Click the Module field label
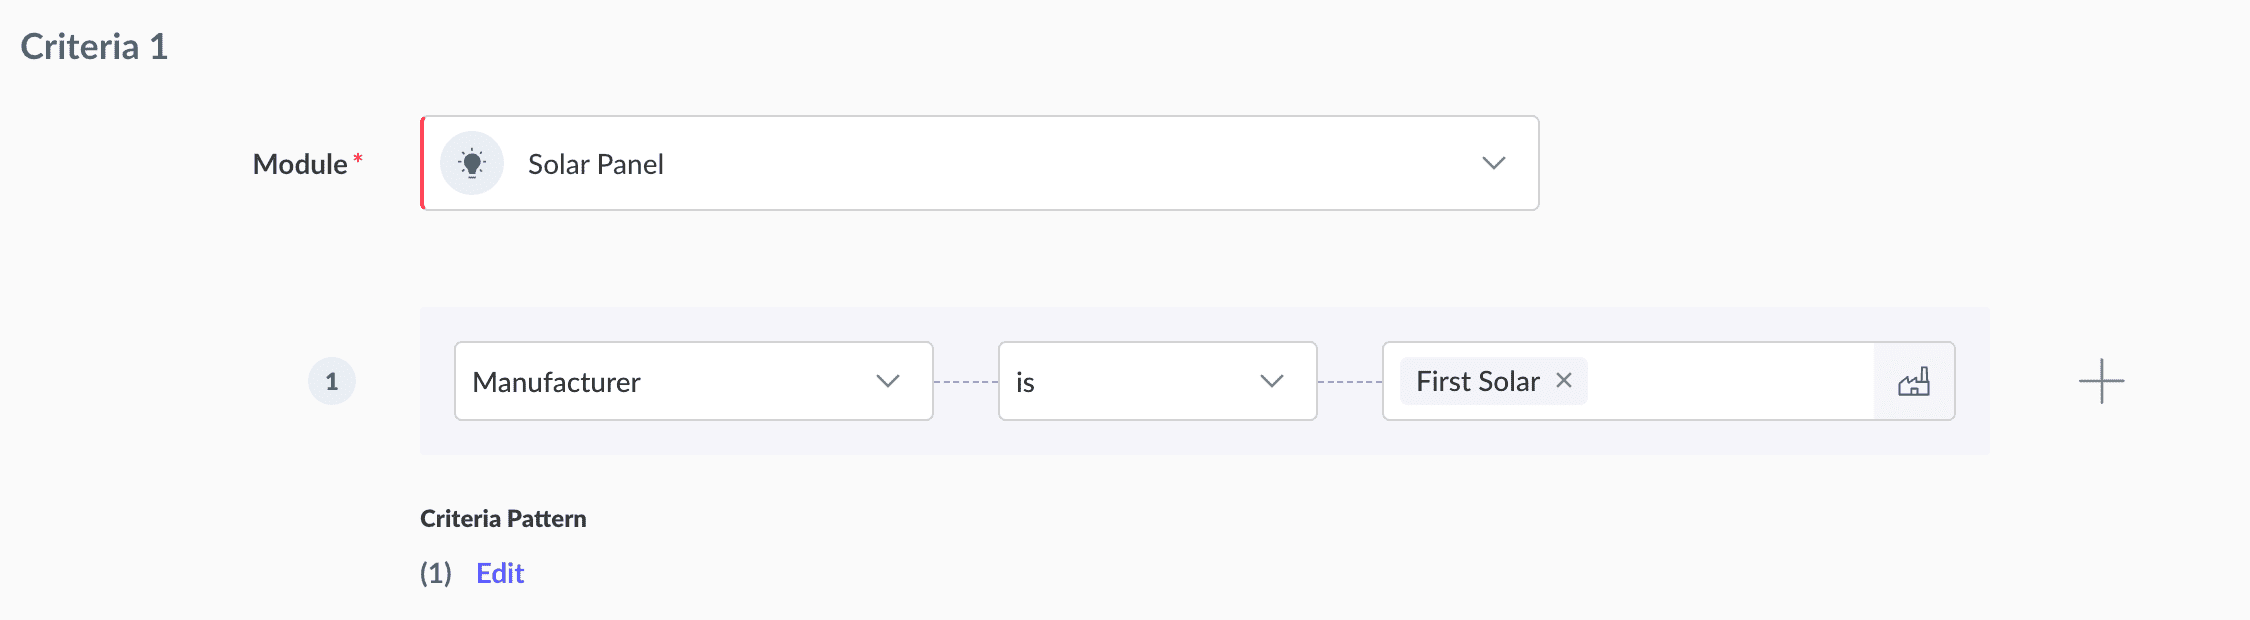The height and width of the screenshot is (620, 2250). [x=299, y=164]
